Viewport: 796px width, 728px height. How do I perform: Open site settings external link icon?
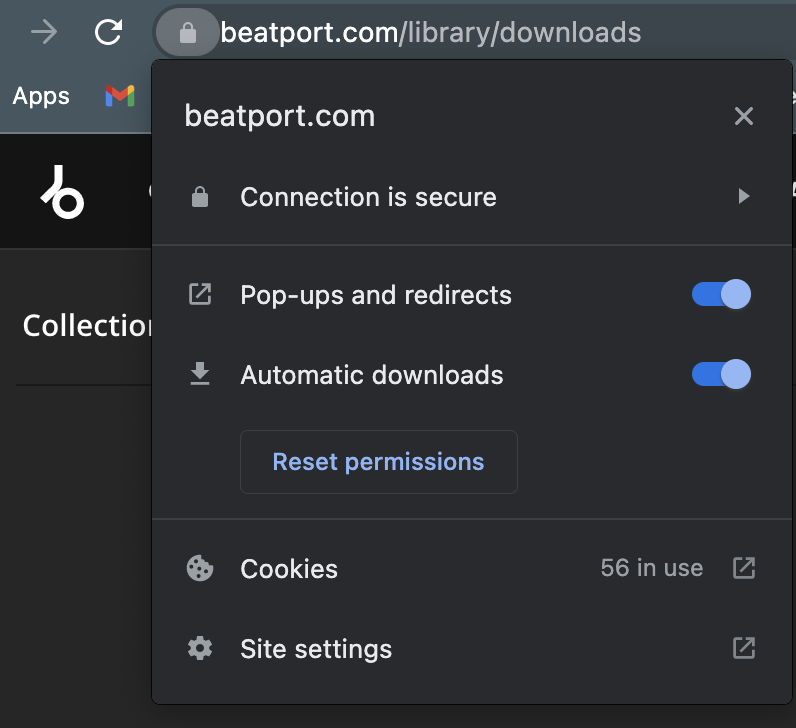[x=744, y=648]
